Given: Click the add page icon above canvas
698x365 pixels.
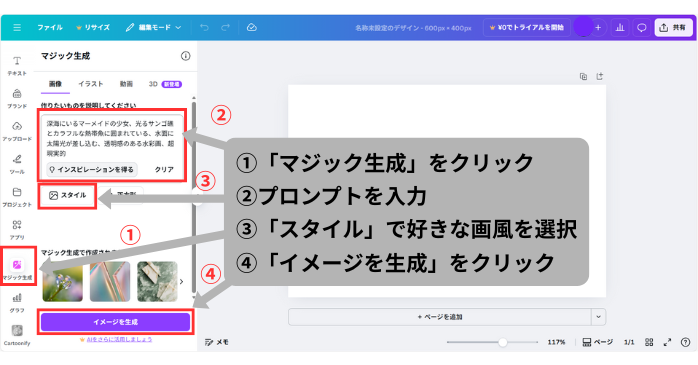Looking at the screenshot, I should [x=600, y=77].
